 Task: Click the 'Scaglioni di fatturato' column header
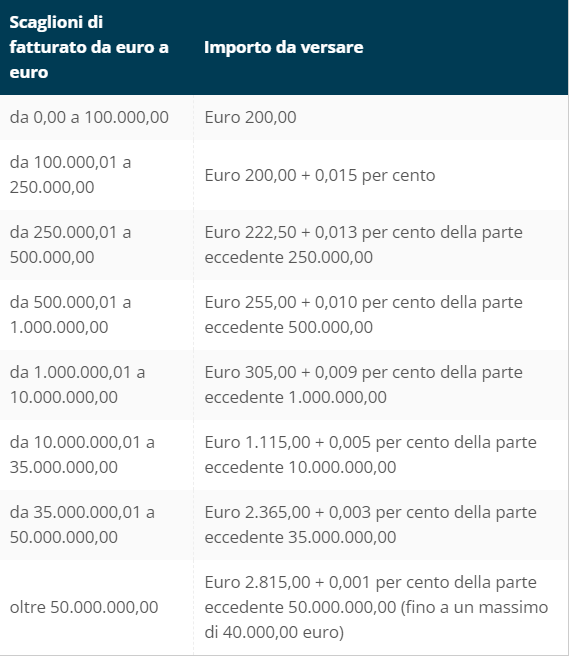tap(97, 47)
